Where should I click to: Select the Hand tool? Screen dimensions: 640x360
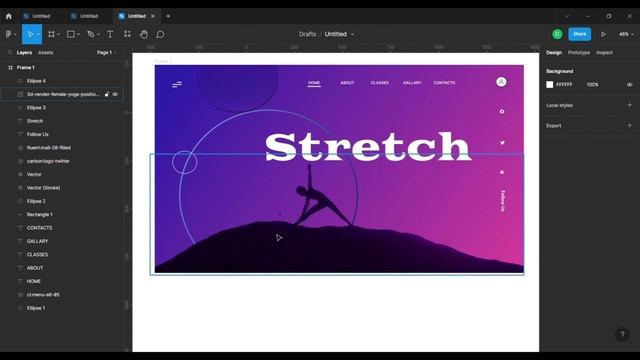144,34
